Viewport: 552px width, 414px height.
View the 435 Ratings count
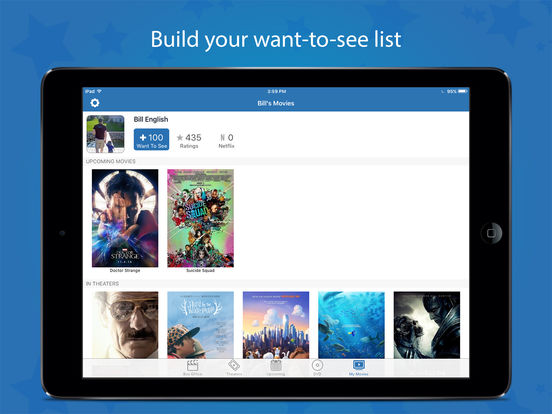[189, 140]
